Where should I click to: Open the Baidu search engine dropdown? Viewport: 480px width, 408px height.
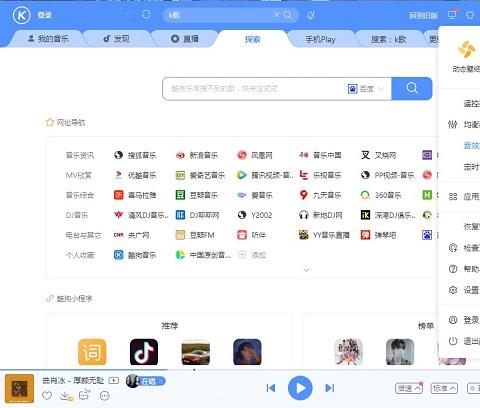(x=366, y=89)
